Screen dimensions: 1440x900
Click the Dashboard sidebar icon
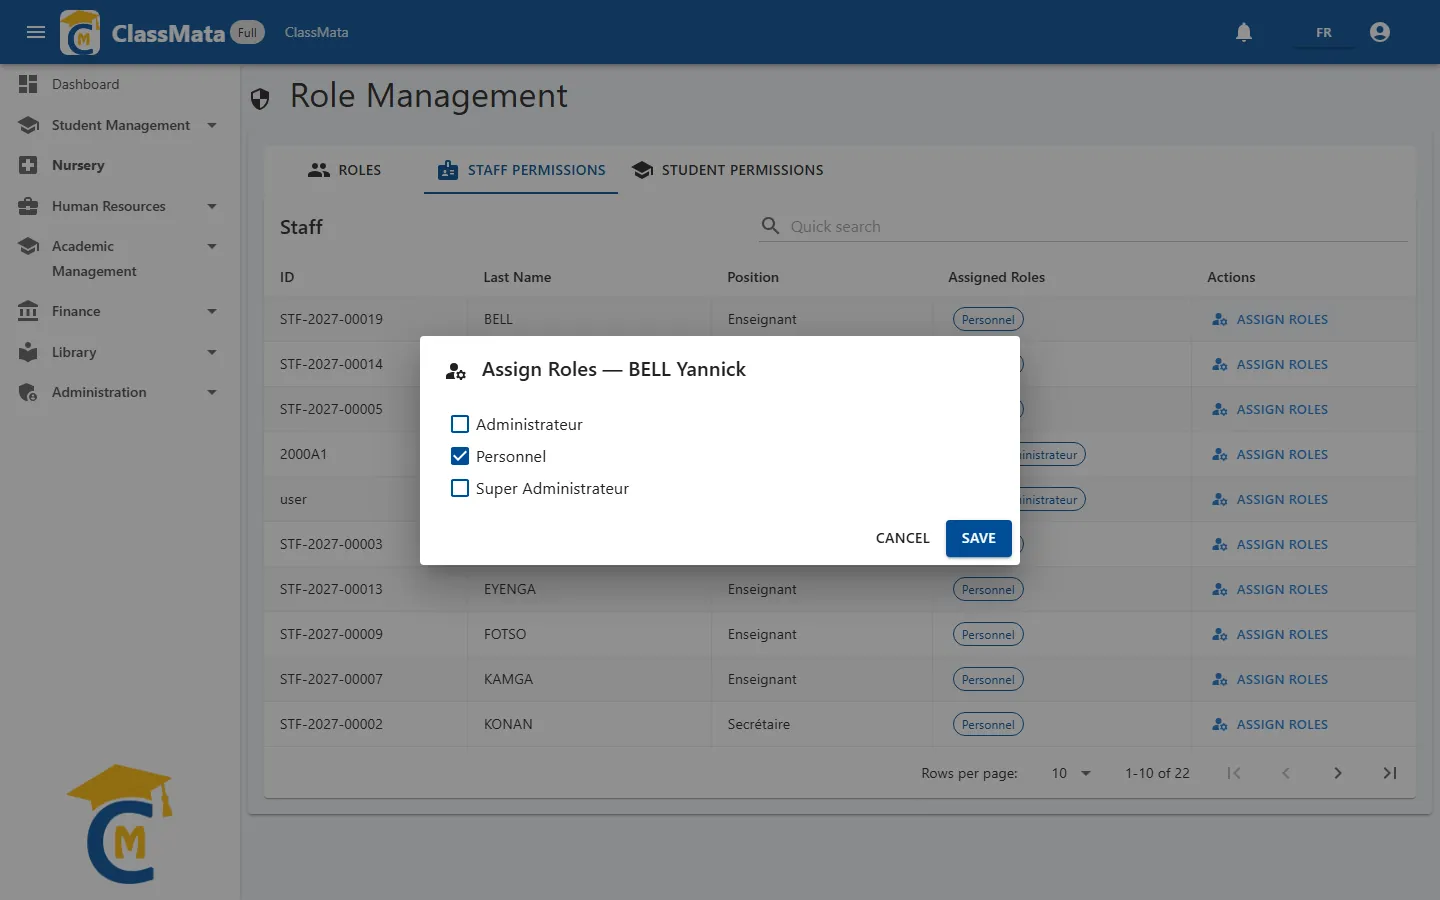pos(28,84)
